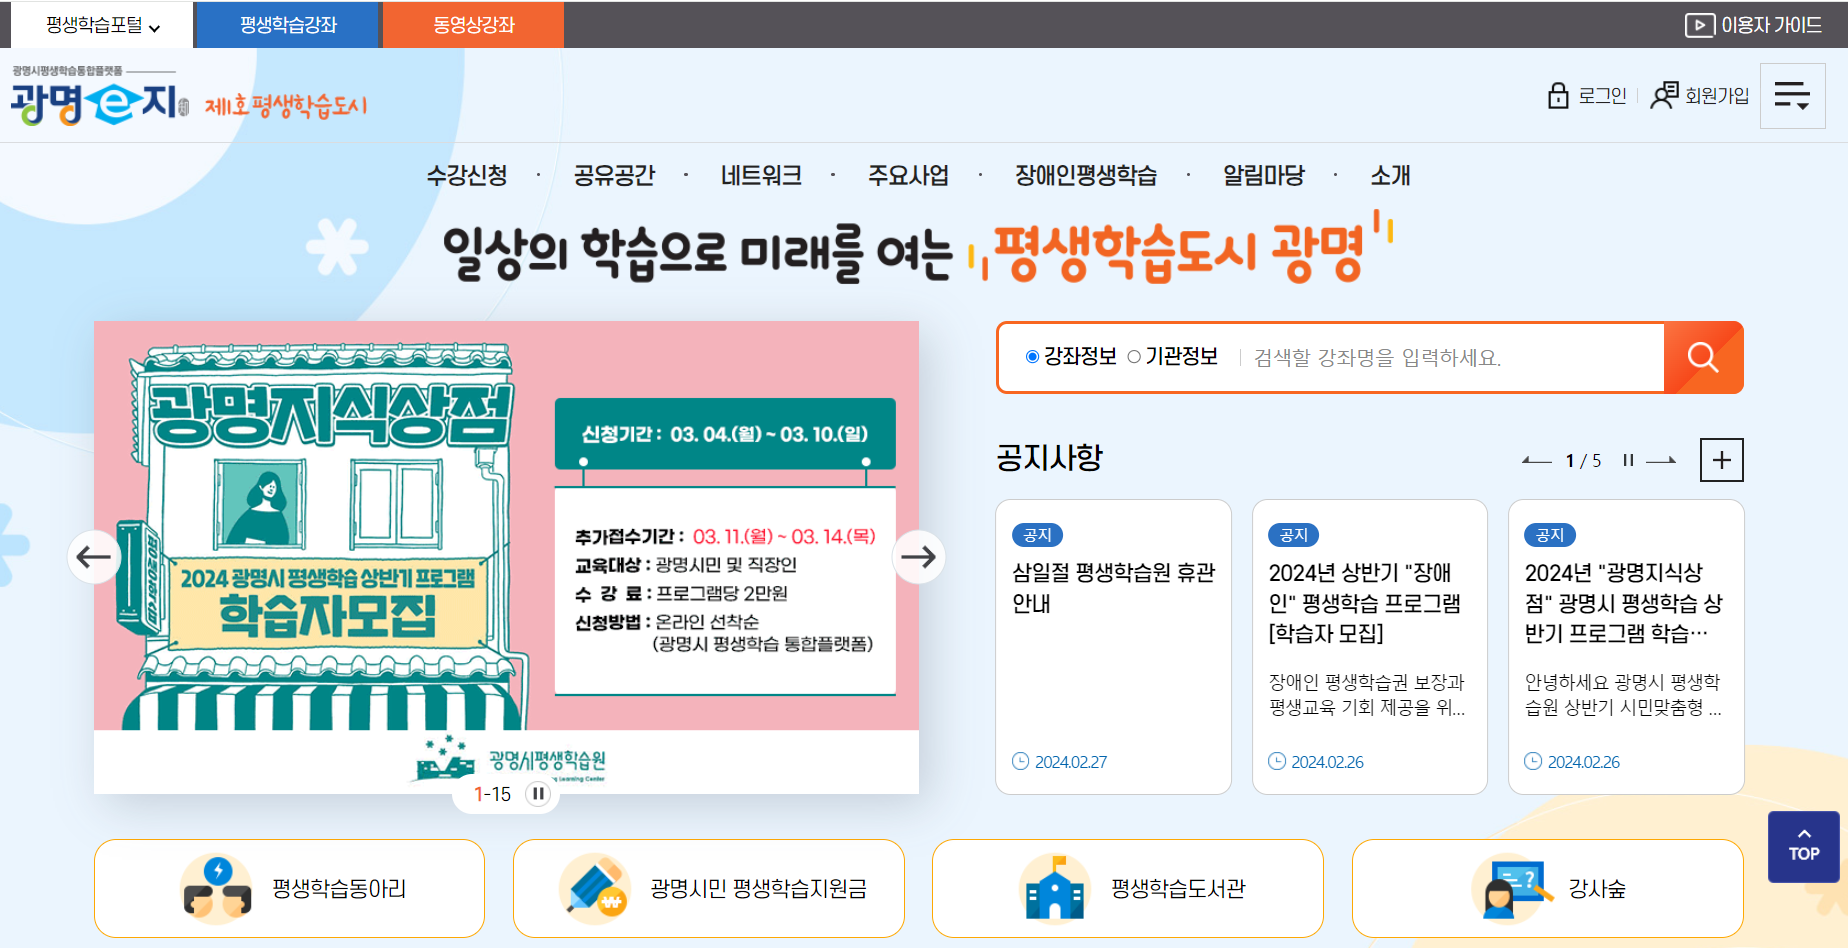Click the 회원가입 person icon
Viewport: 1848px width, 948px height.
(x=1664, y=96)
